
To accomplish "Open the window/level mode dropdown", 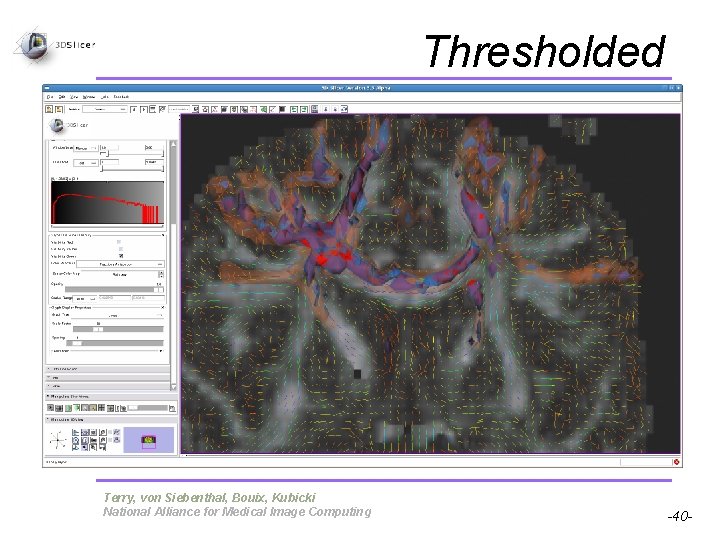I will tap(86, 148).
